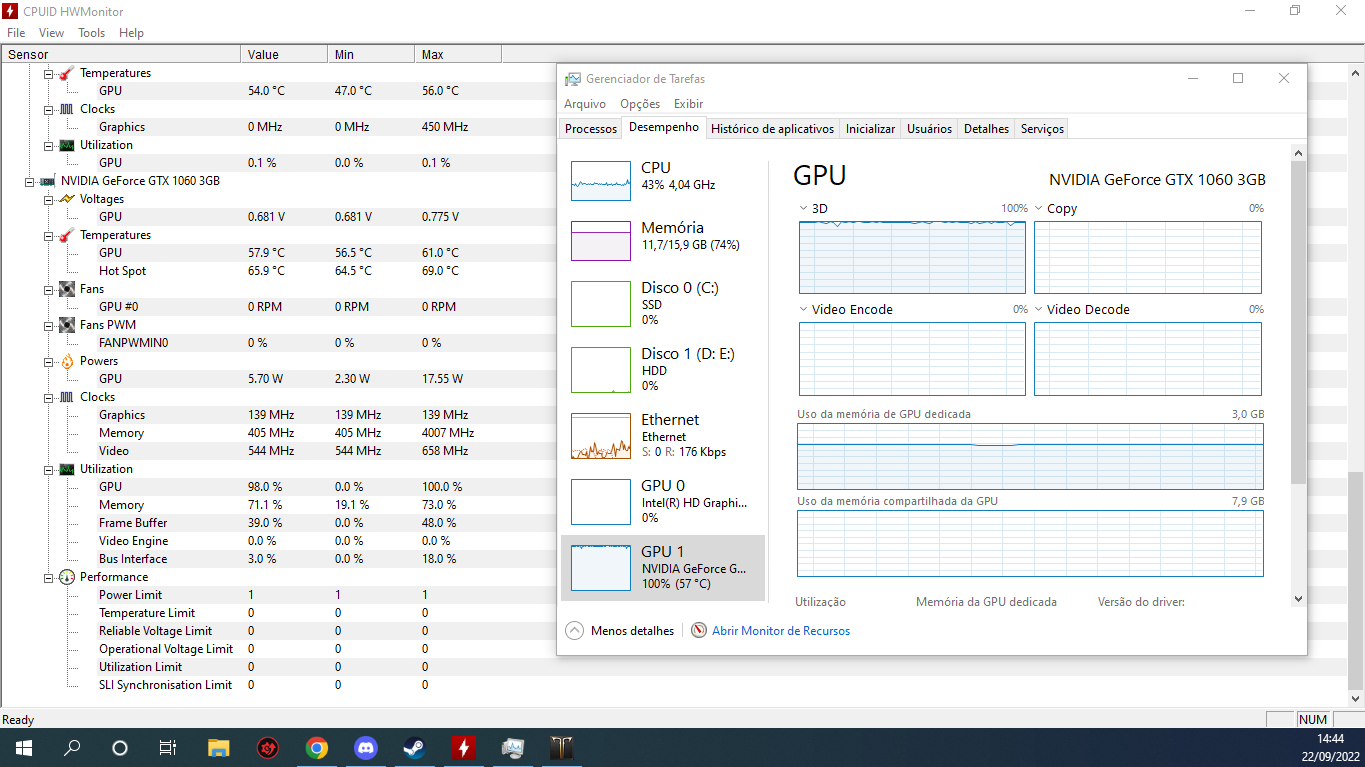This screenshot has height=767, width=1365.
Task: Click the Fans PWM icon in sensor tree
Action: pyautogui.click(x=67, y=325)
